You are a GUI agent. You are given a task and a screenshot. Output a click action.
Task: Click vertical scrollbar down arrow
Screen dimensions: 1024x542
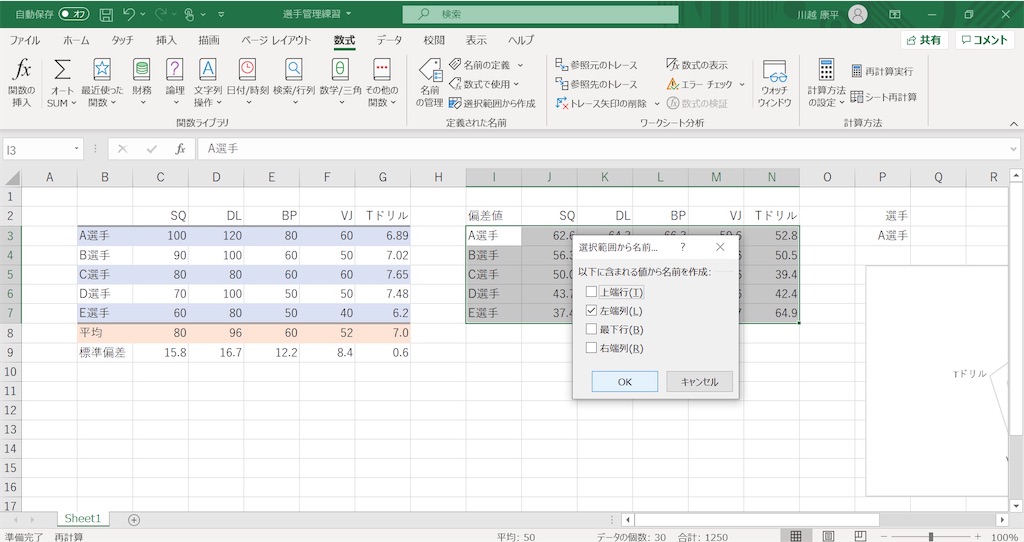(x=1016, y=505)
